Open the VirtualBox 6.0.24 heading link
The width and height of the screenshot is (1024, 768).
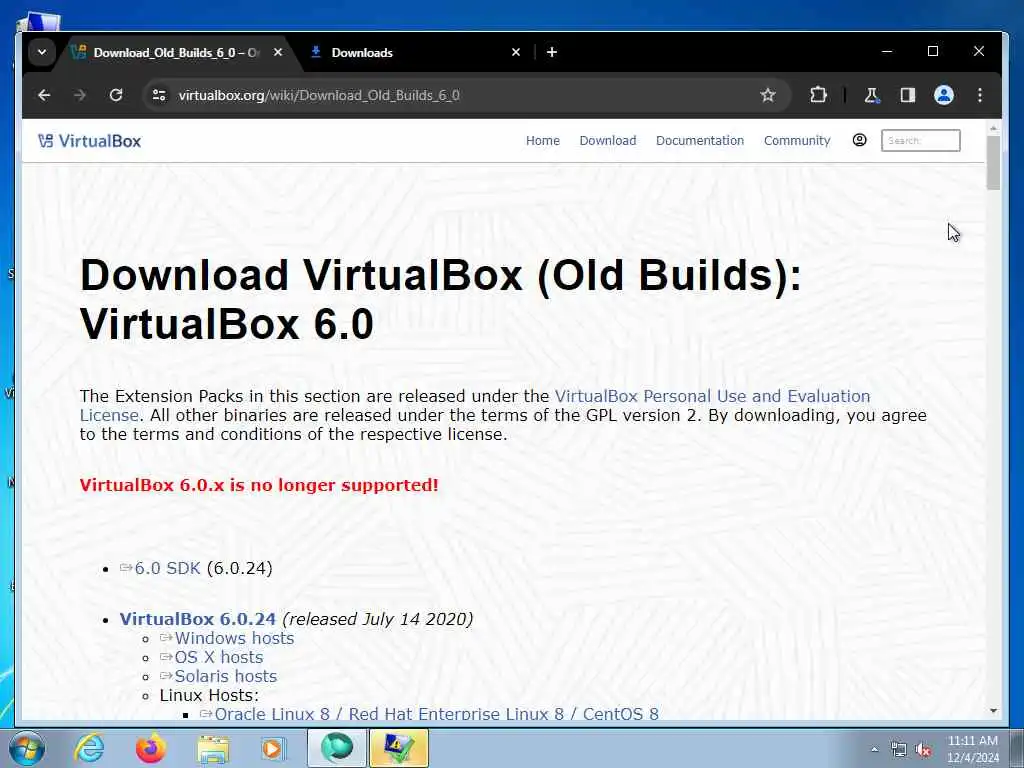point(198,619)
